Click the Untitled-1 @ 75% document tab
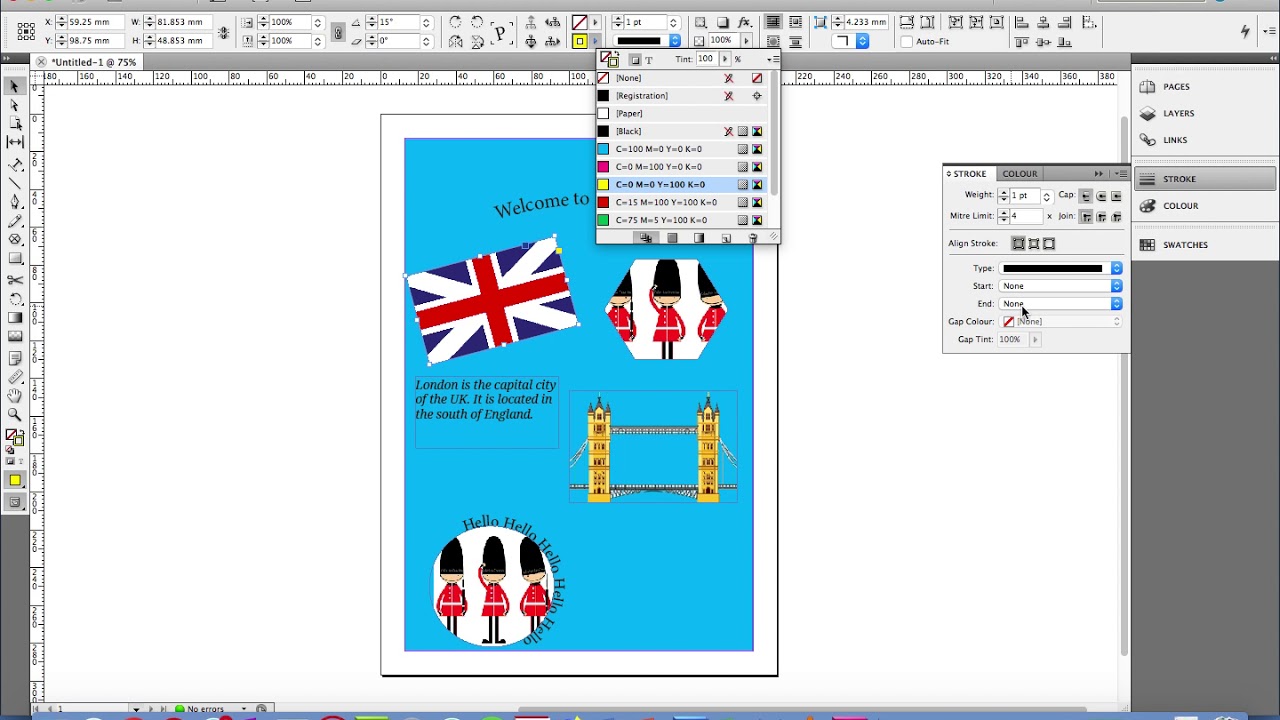 pos(94,62)
